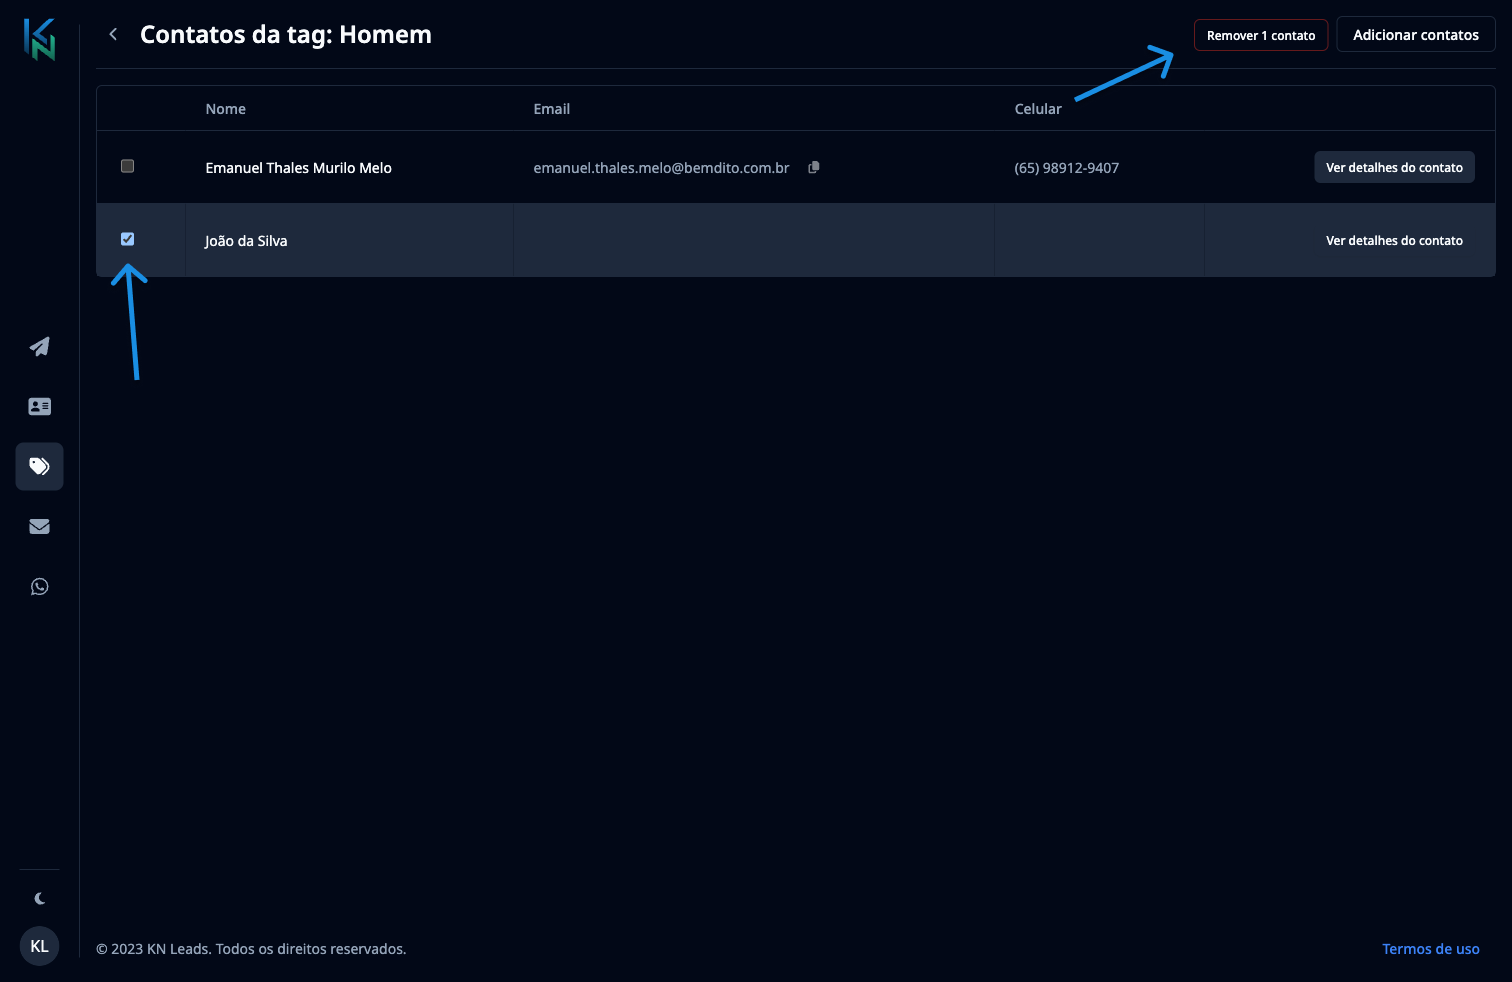
Task: Open the email envelope icon in sidebar
Action: pyautogui.click(x=40, y=526)
